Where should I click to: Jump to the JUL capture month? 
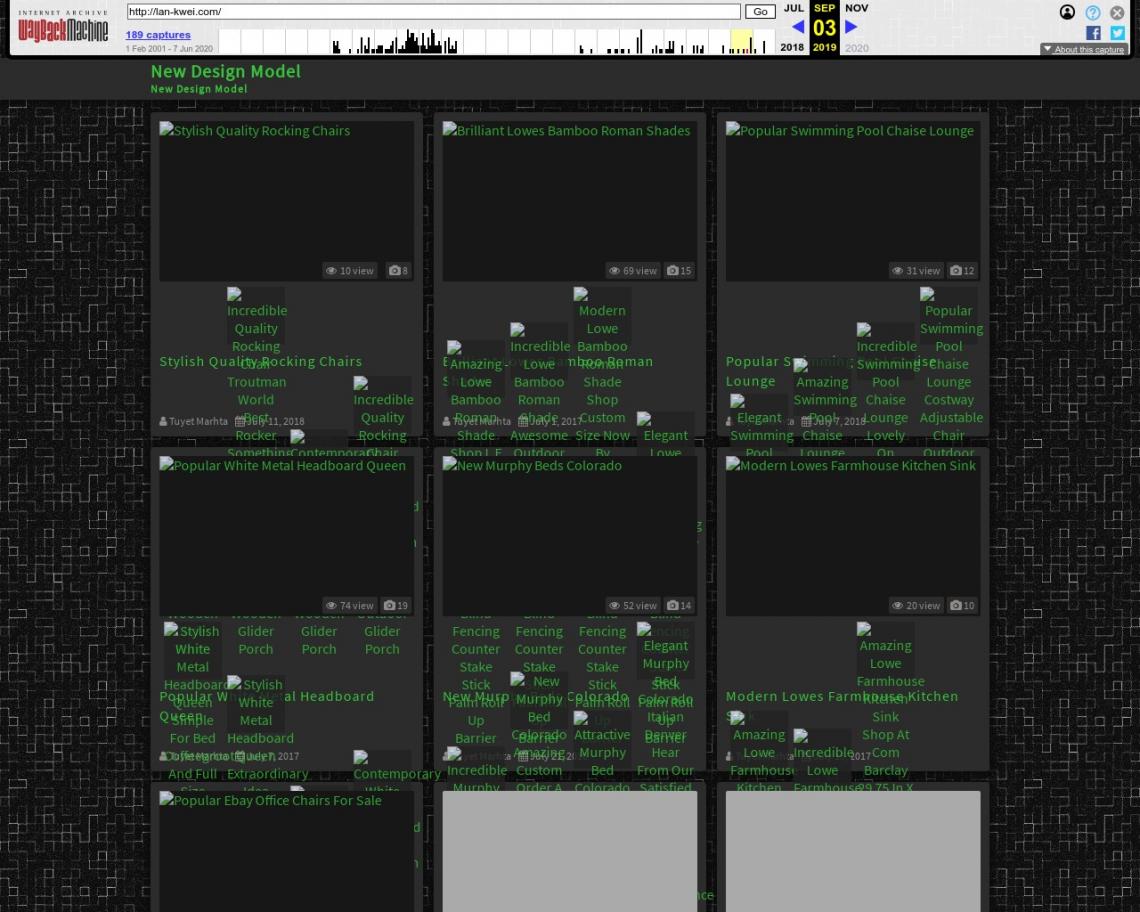pos(793,8)
